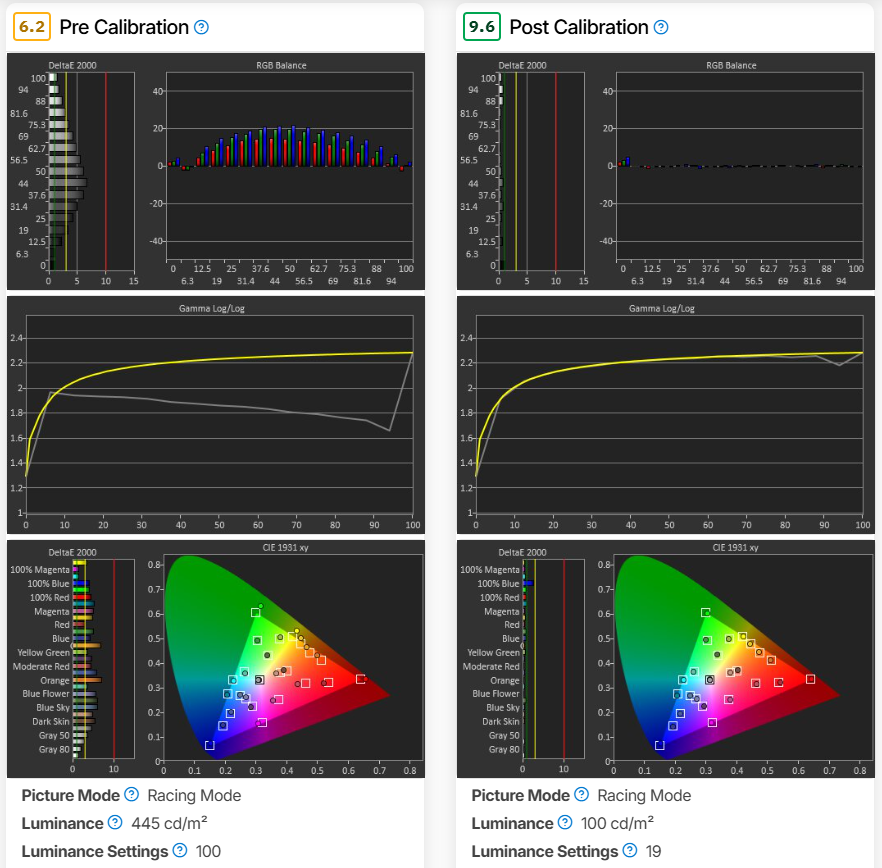882x868 pixels.
Task: Click the 6.2 Pre Calibration score badge
Action: [x=32, y=26]
